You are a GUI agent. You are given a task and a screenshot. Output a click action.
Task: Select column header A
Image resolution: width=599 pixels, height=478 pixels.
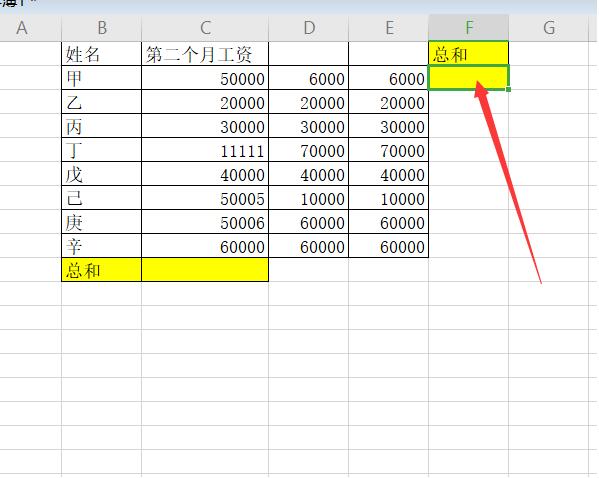(x=22, y=28)
